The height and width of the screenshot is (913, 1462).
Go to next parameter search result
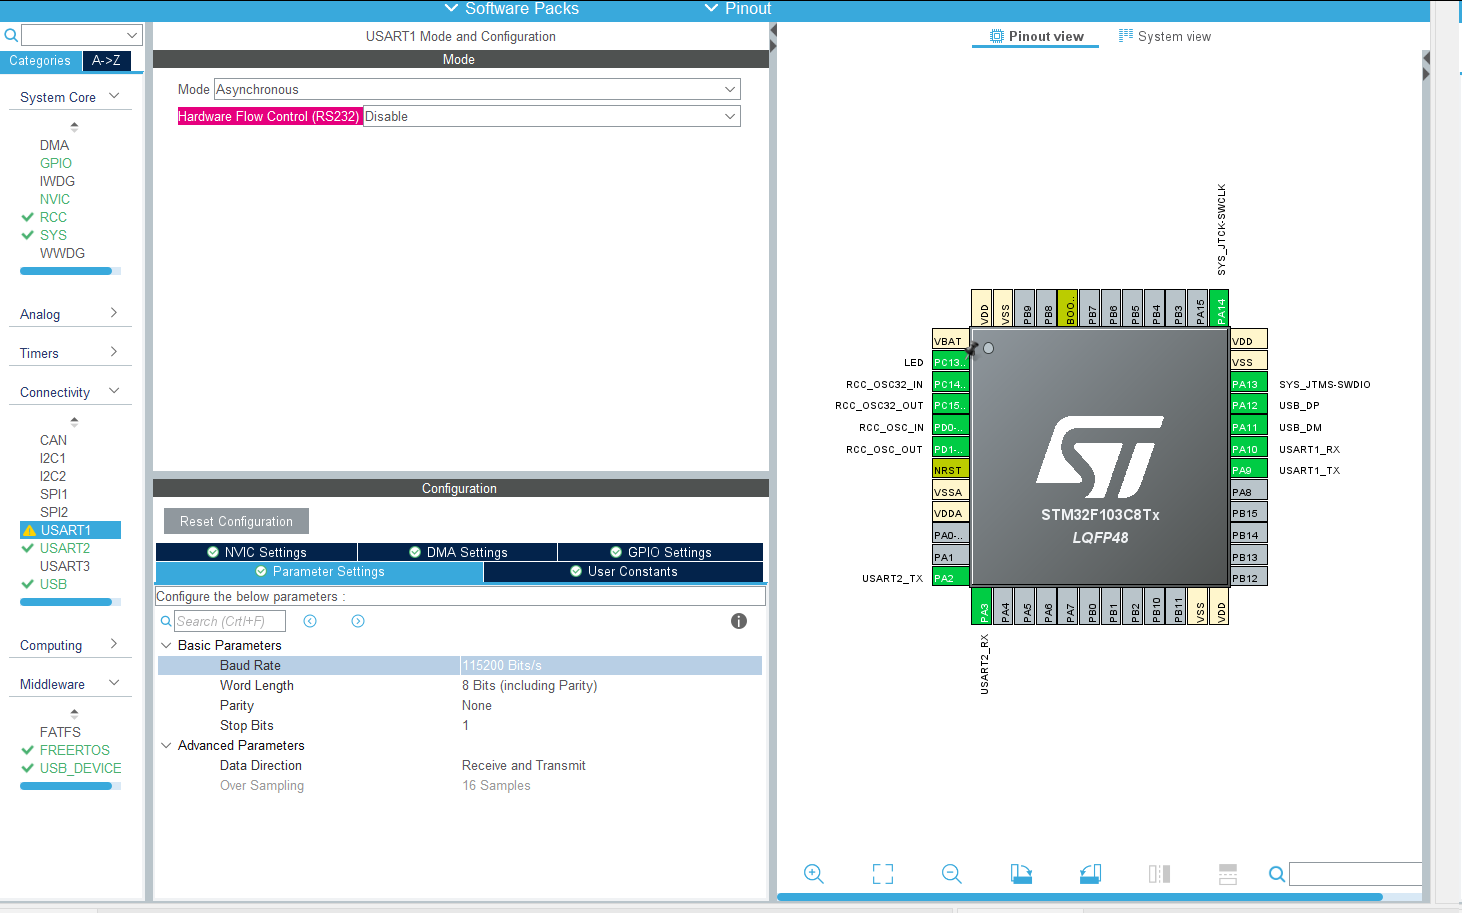coord(358,621)
